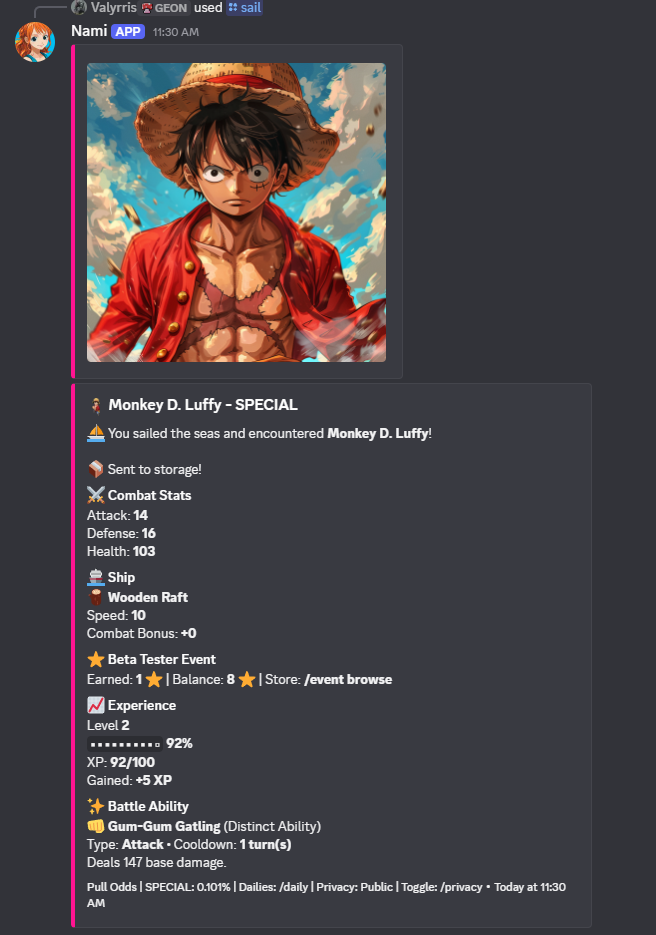Click the ship emoji next to Ship heading

(96, 577)
